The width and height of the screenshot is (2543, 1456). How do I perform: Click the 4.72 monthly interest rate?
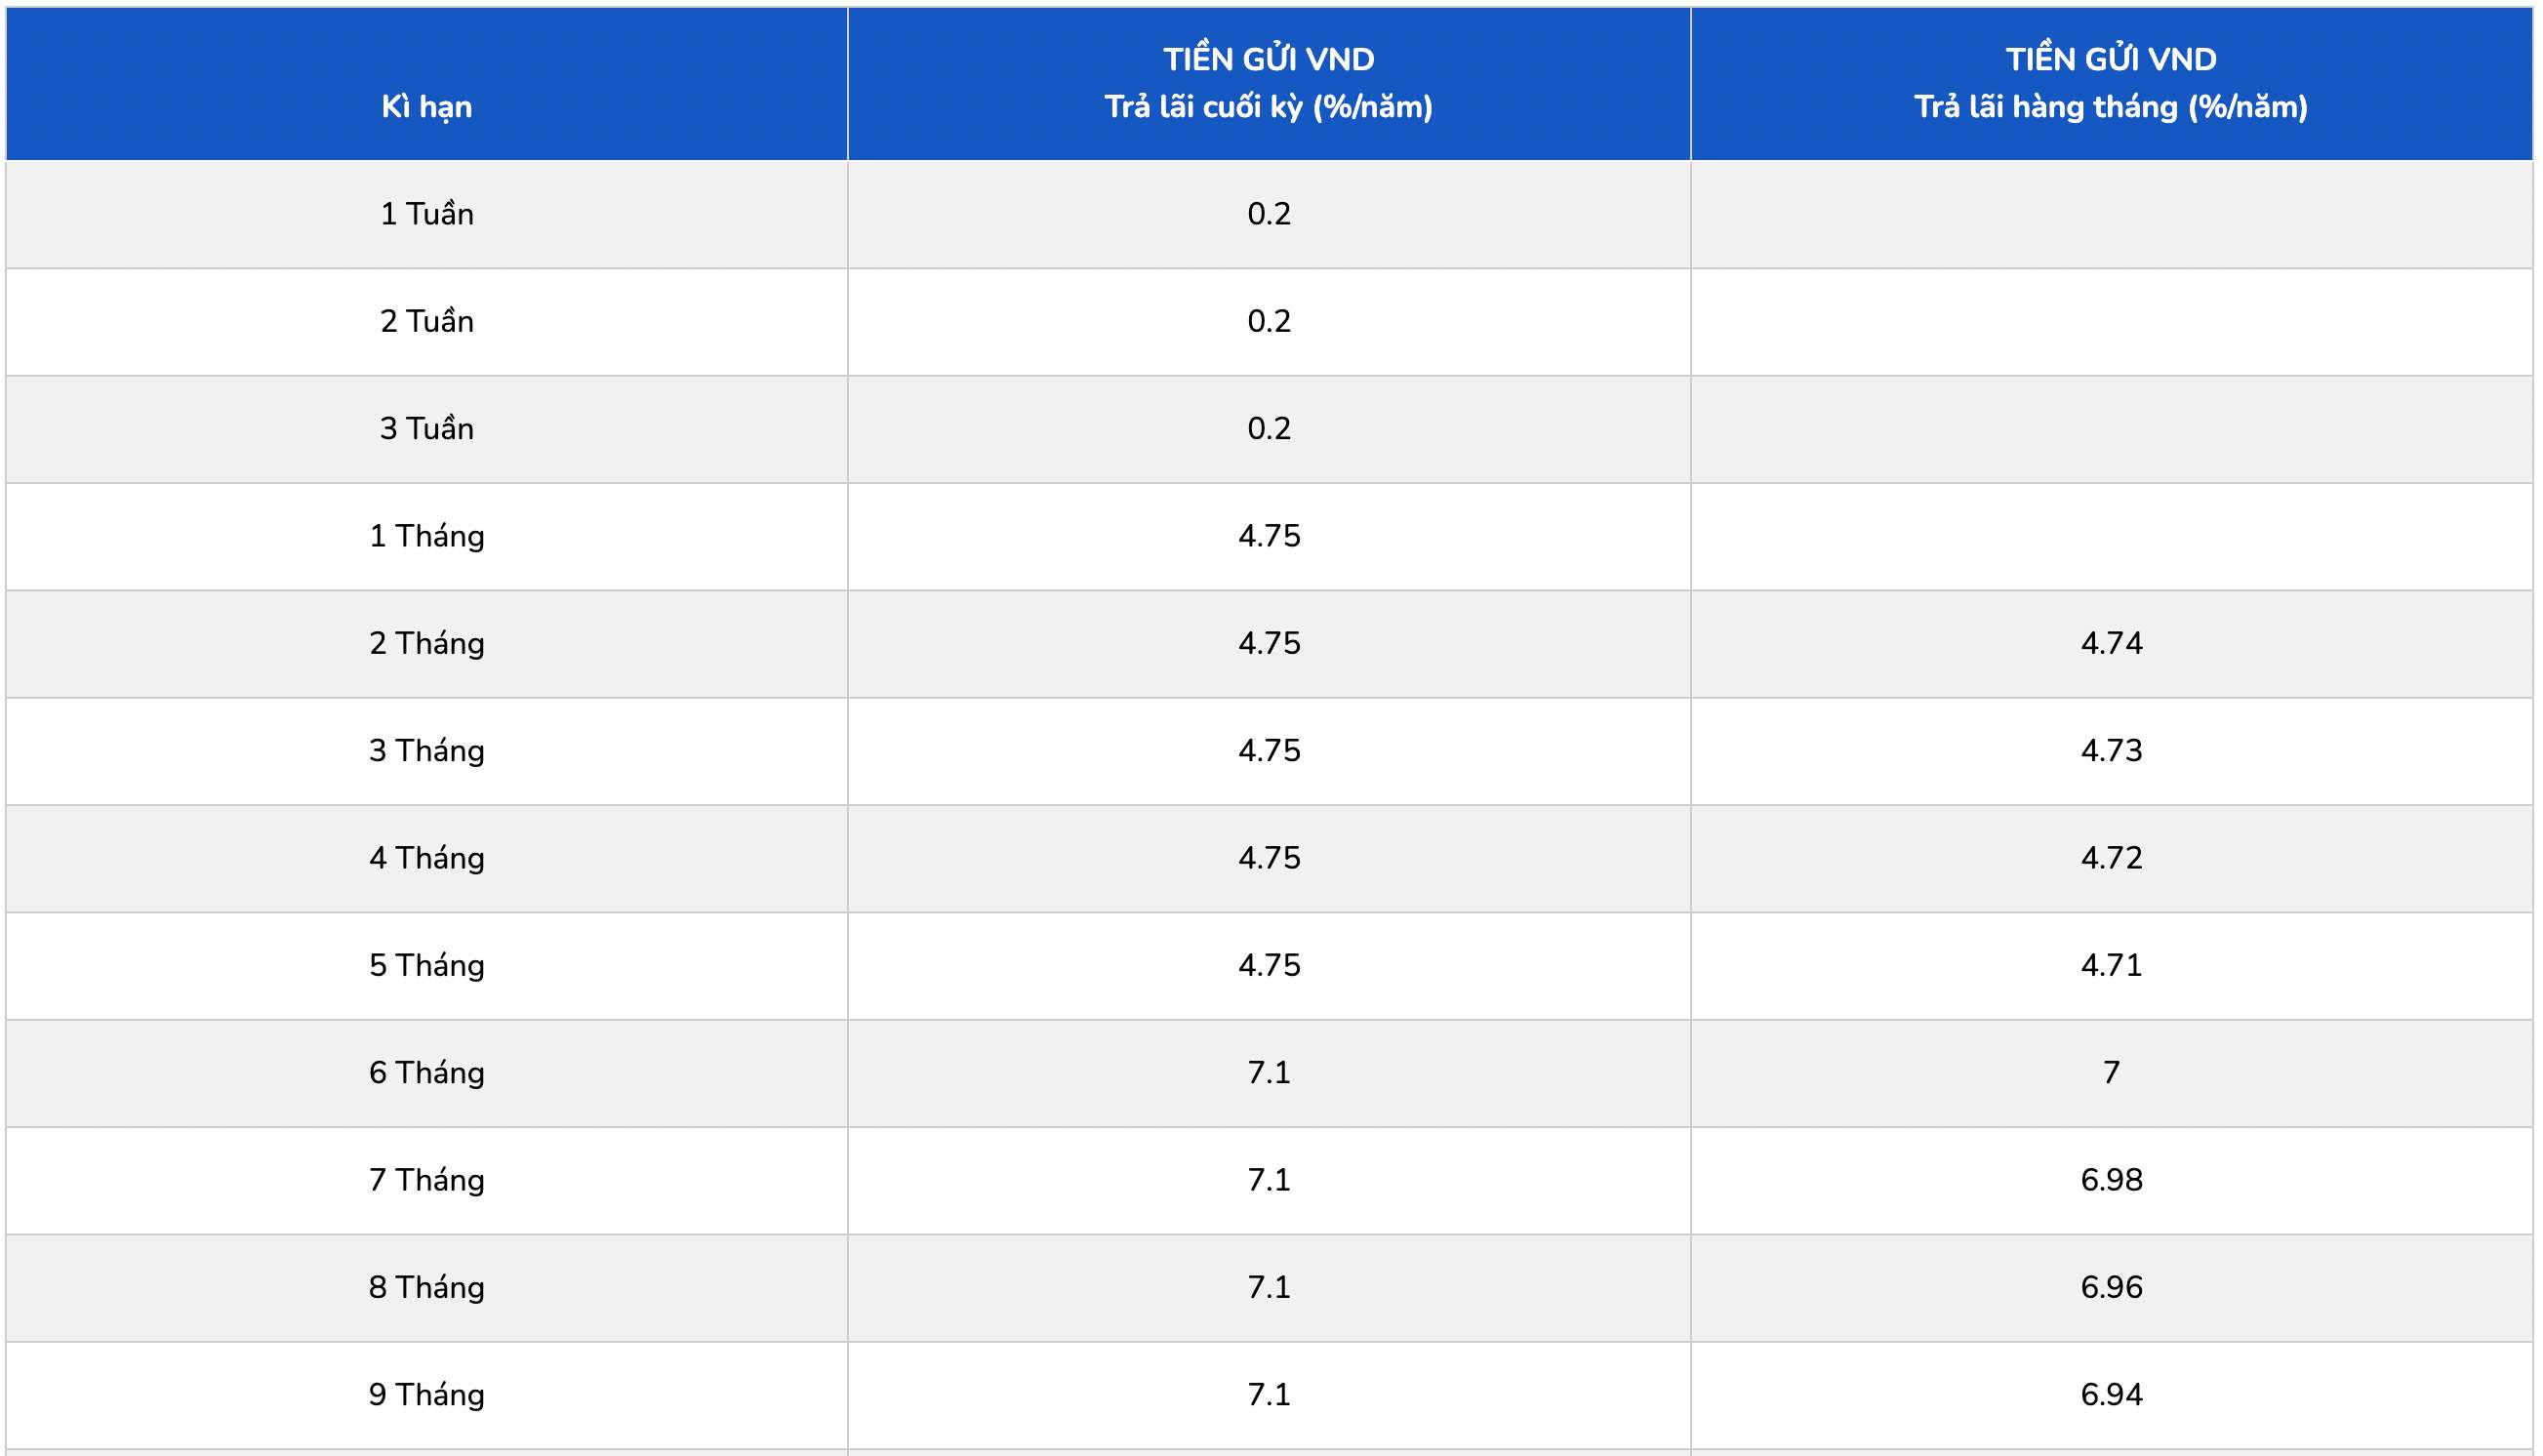2110,858
